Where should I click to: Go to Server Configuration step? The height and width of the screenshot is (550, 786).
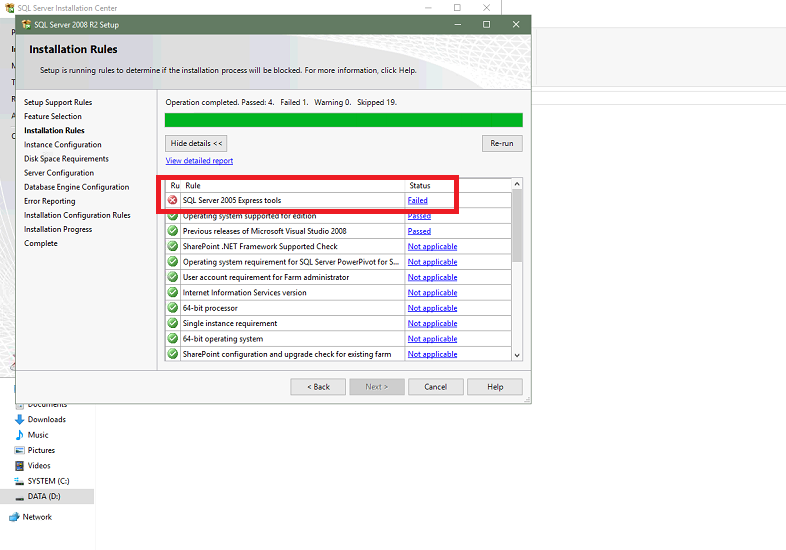coord(59,172)
